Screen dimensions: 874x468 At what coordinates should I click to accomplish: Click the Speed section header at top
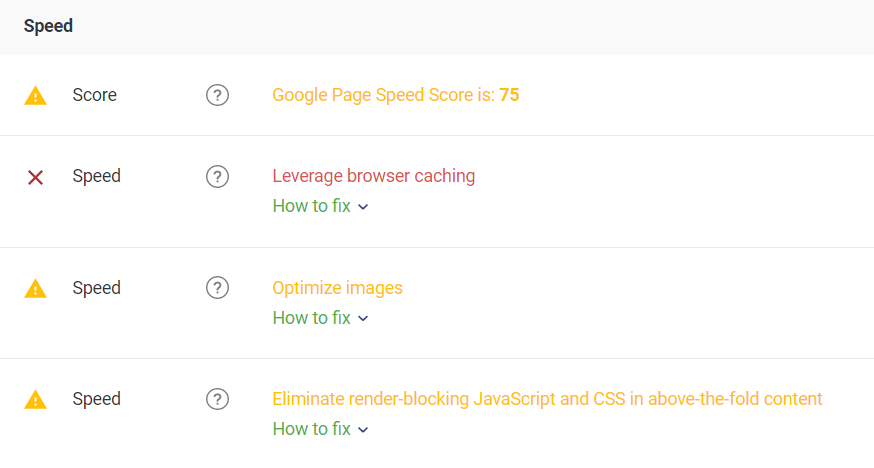point(48,26)
